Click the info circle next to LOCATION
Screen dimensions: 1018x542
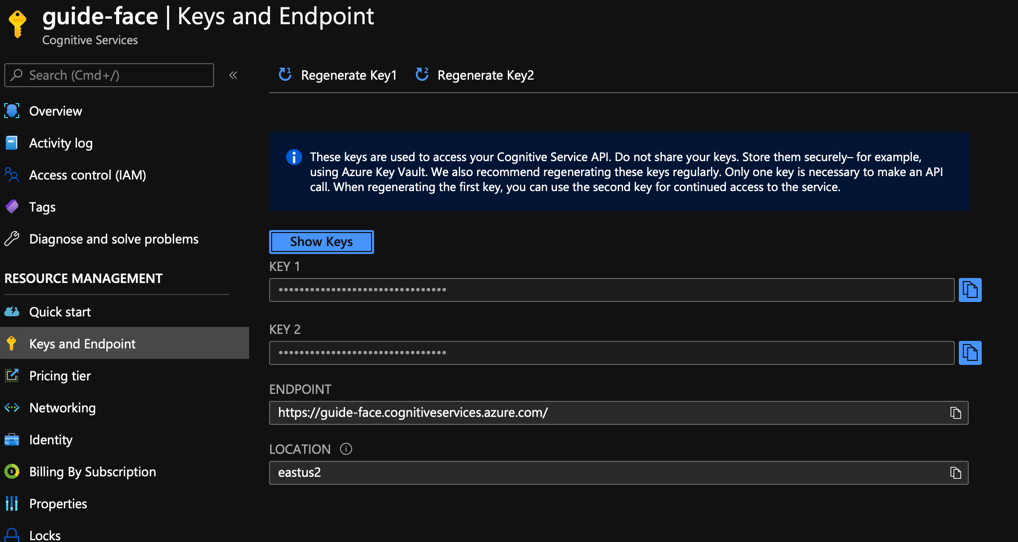pos(346,449)
